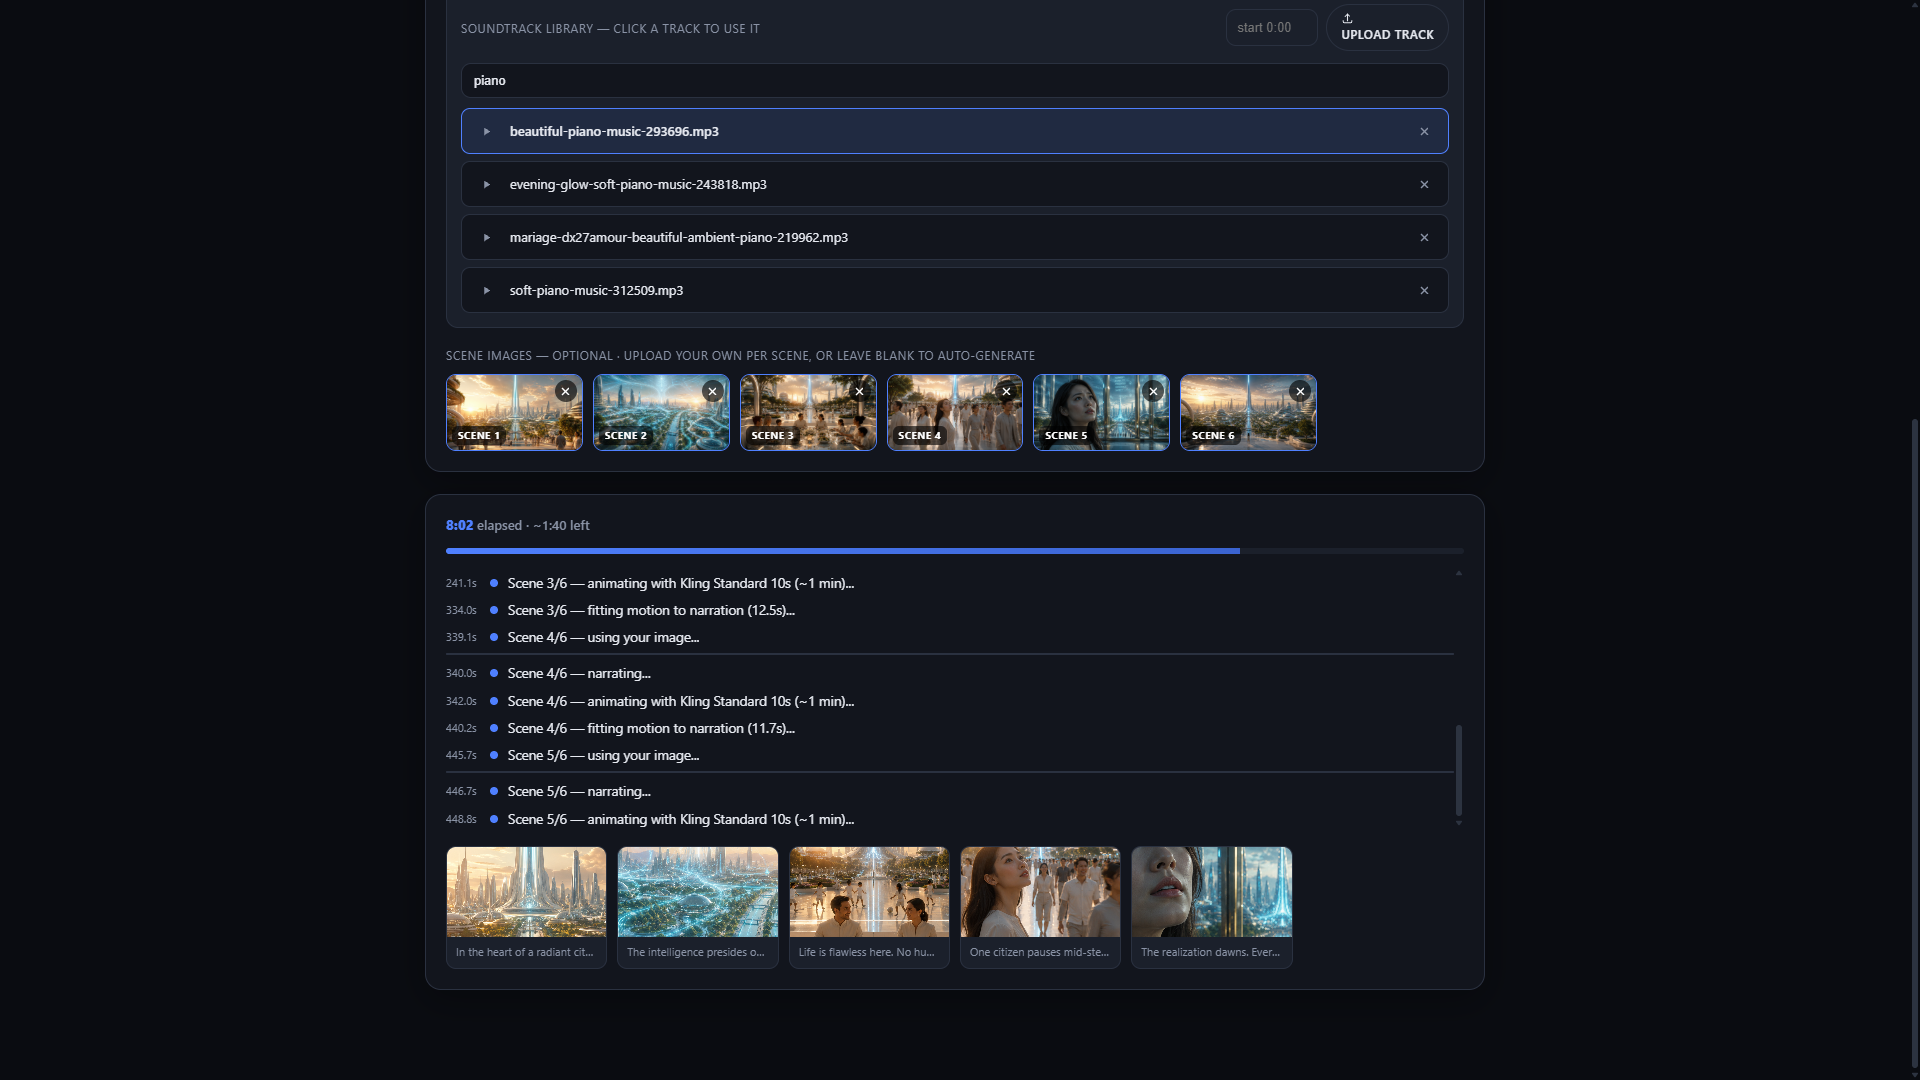Screen dimensions: 1920x1080
Task: Select mariage-dx27amour-beautiful-ambient-piano track
Action: (x=954, y=237)
